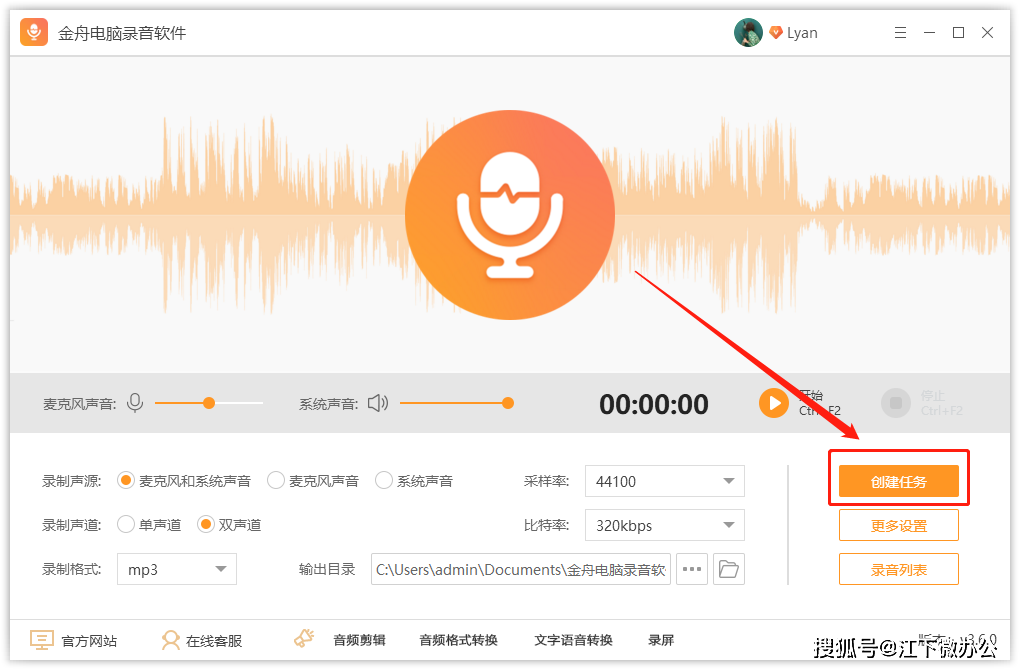This screenshot has height=670, width=1020.
Task: Open 在线客服 support link
Action: [214, 641]
